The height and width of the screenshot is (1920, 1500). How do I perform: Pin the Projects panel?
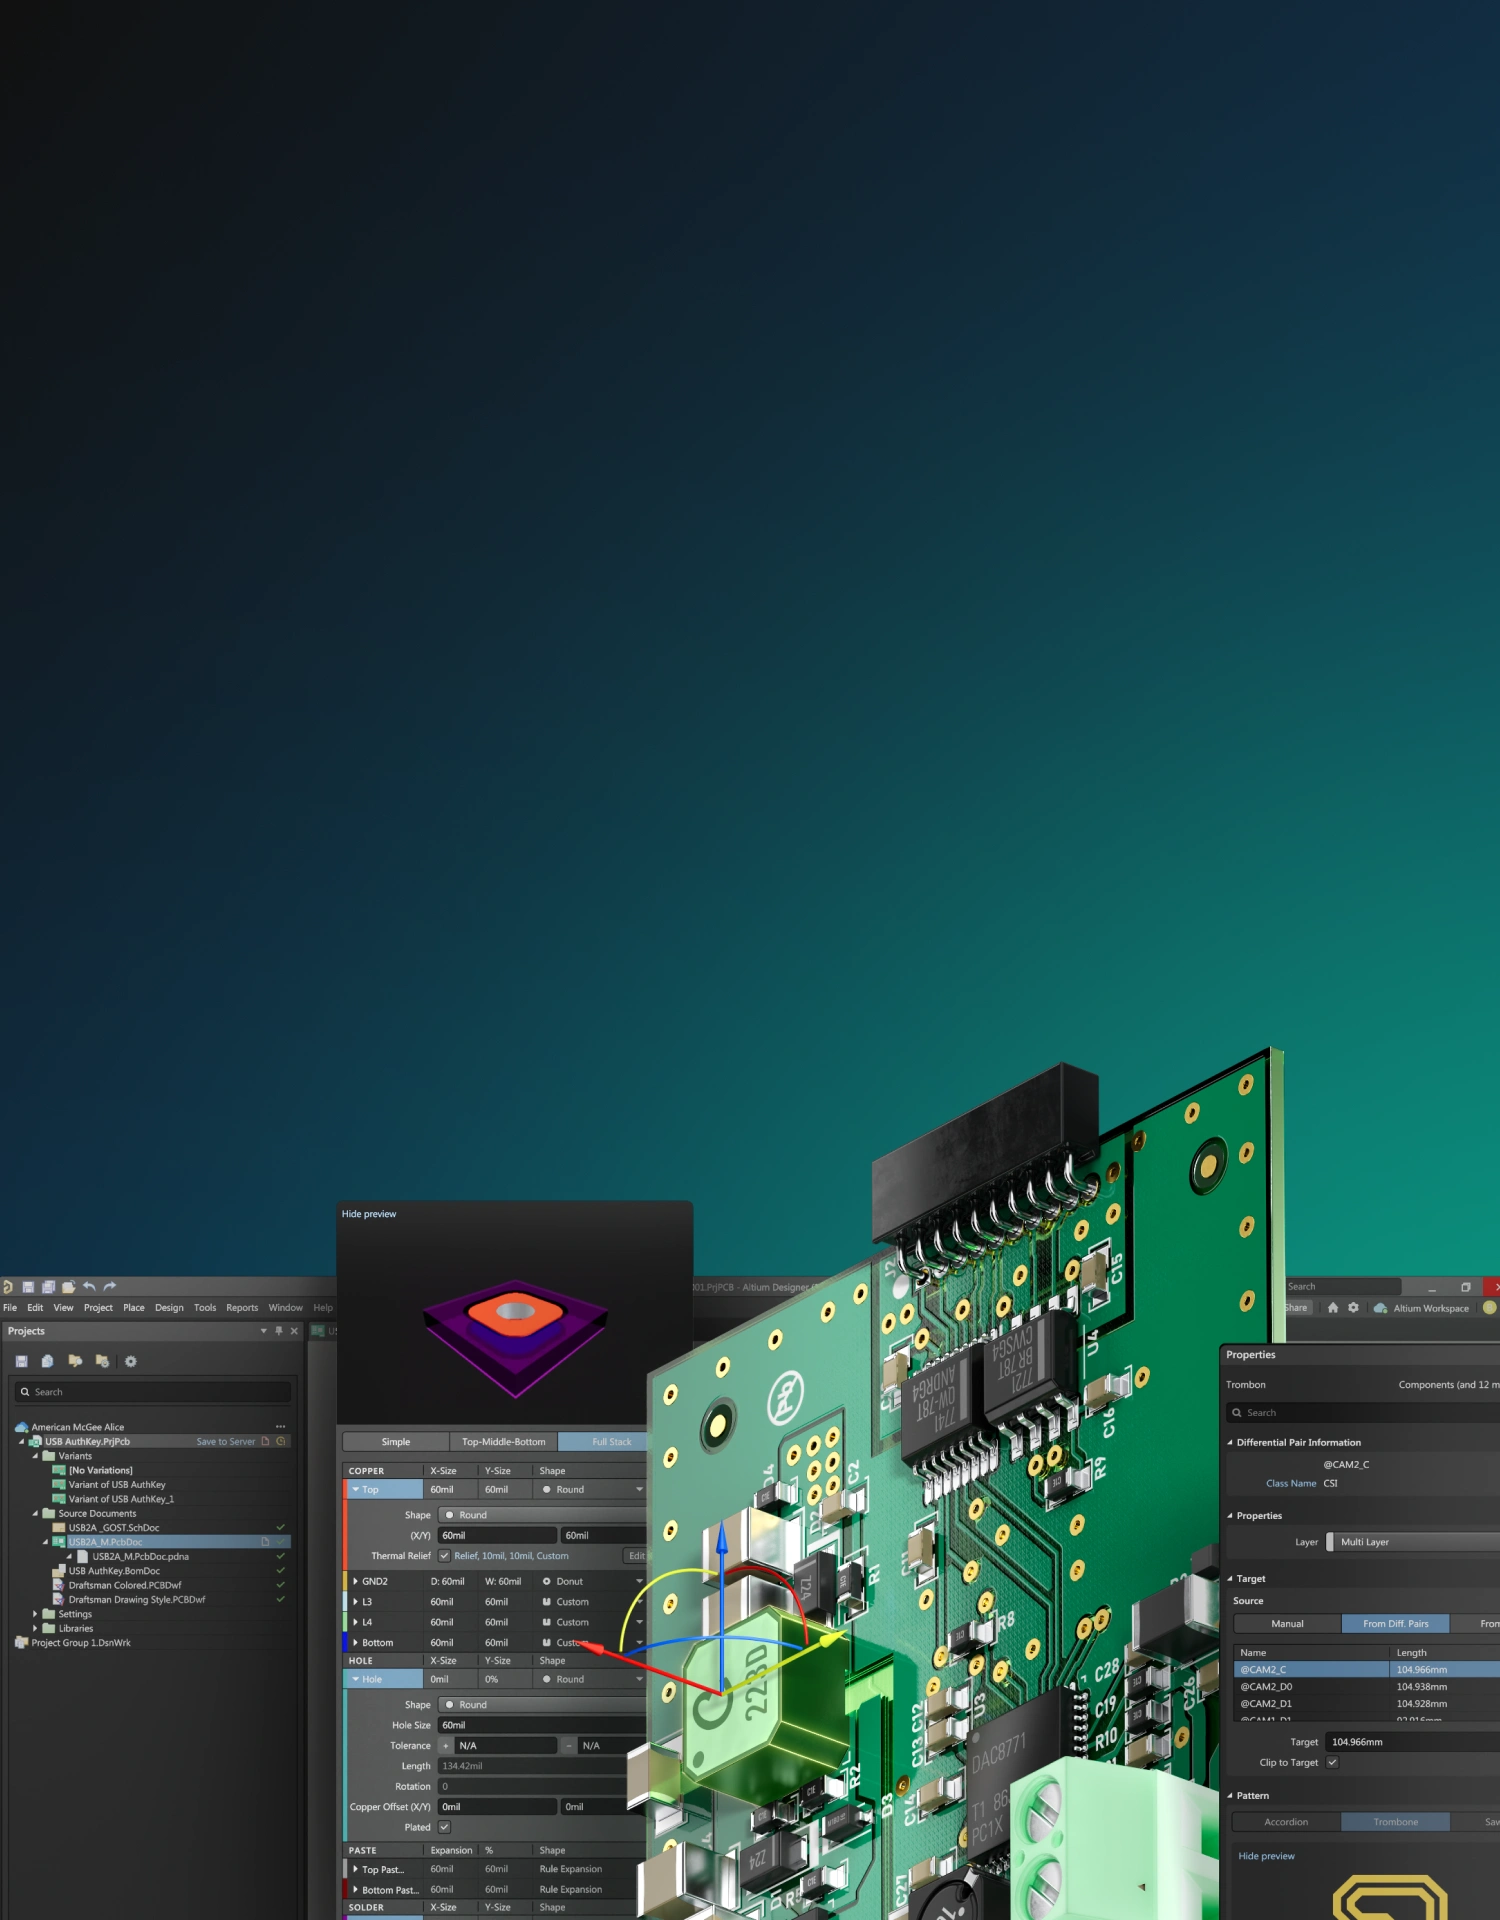(279, 1331)
